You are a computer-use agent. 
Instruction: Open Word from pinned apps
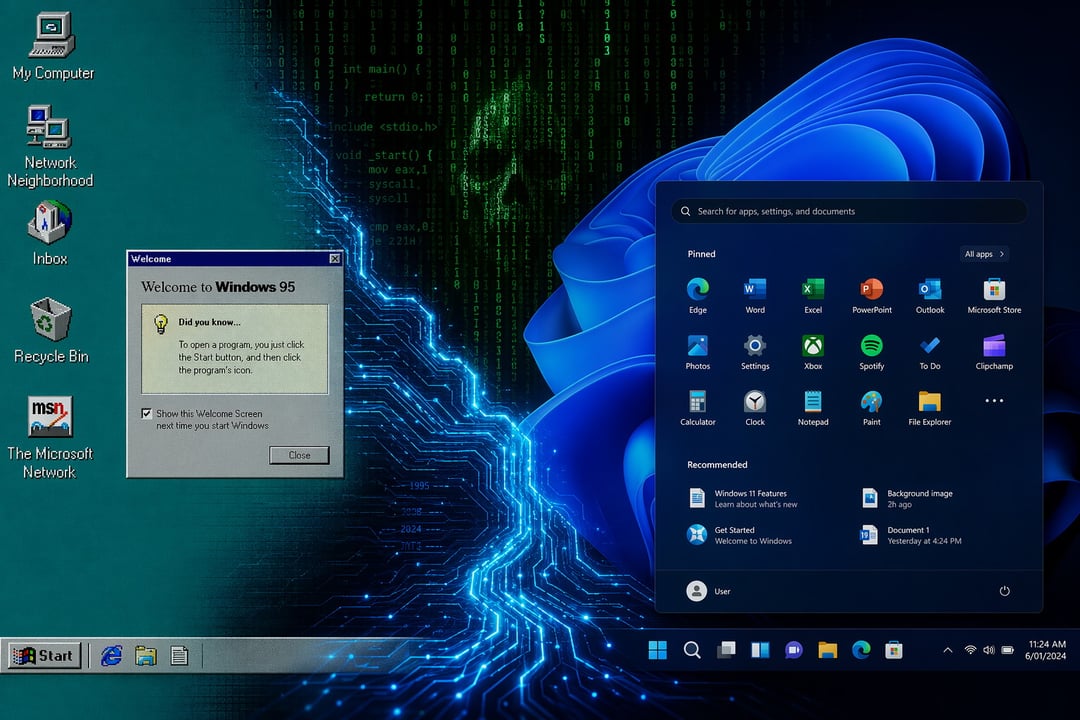(755, 296)
